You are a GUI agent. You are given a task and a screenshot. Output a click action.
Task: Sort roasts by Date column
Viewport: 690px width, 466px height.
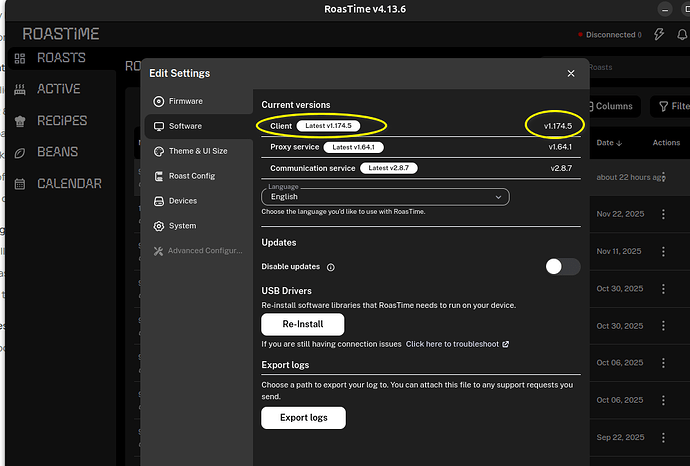[608, 143]
